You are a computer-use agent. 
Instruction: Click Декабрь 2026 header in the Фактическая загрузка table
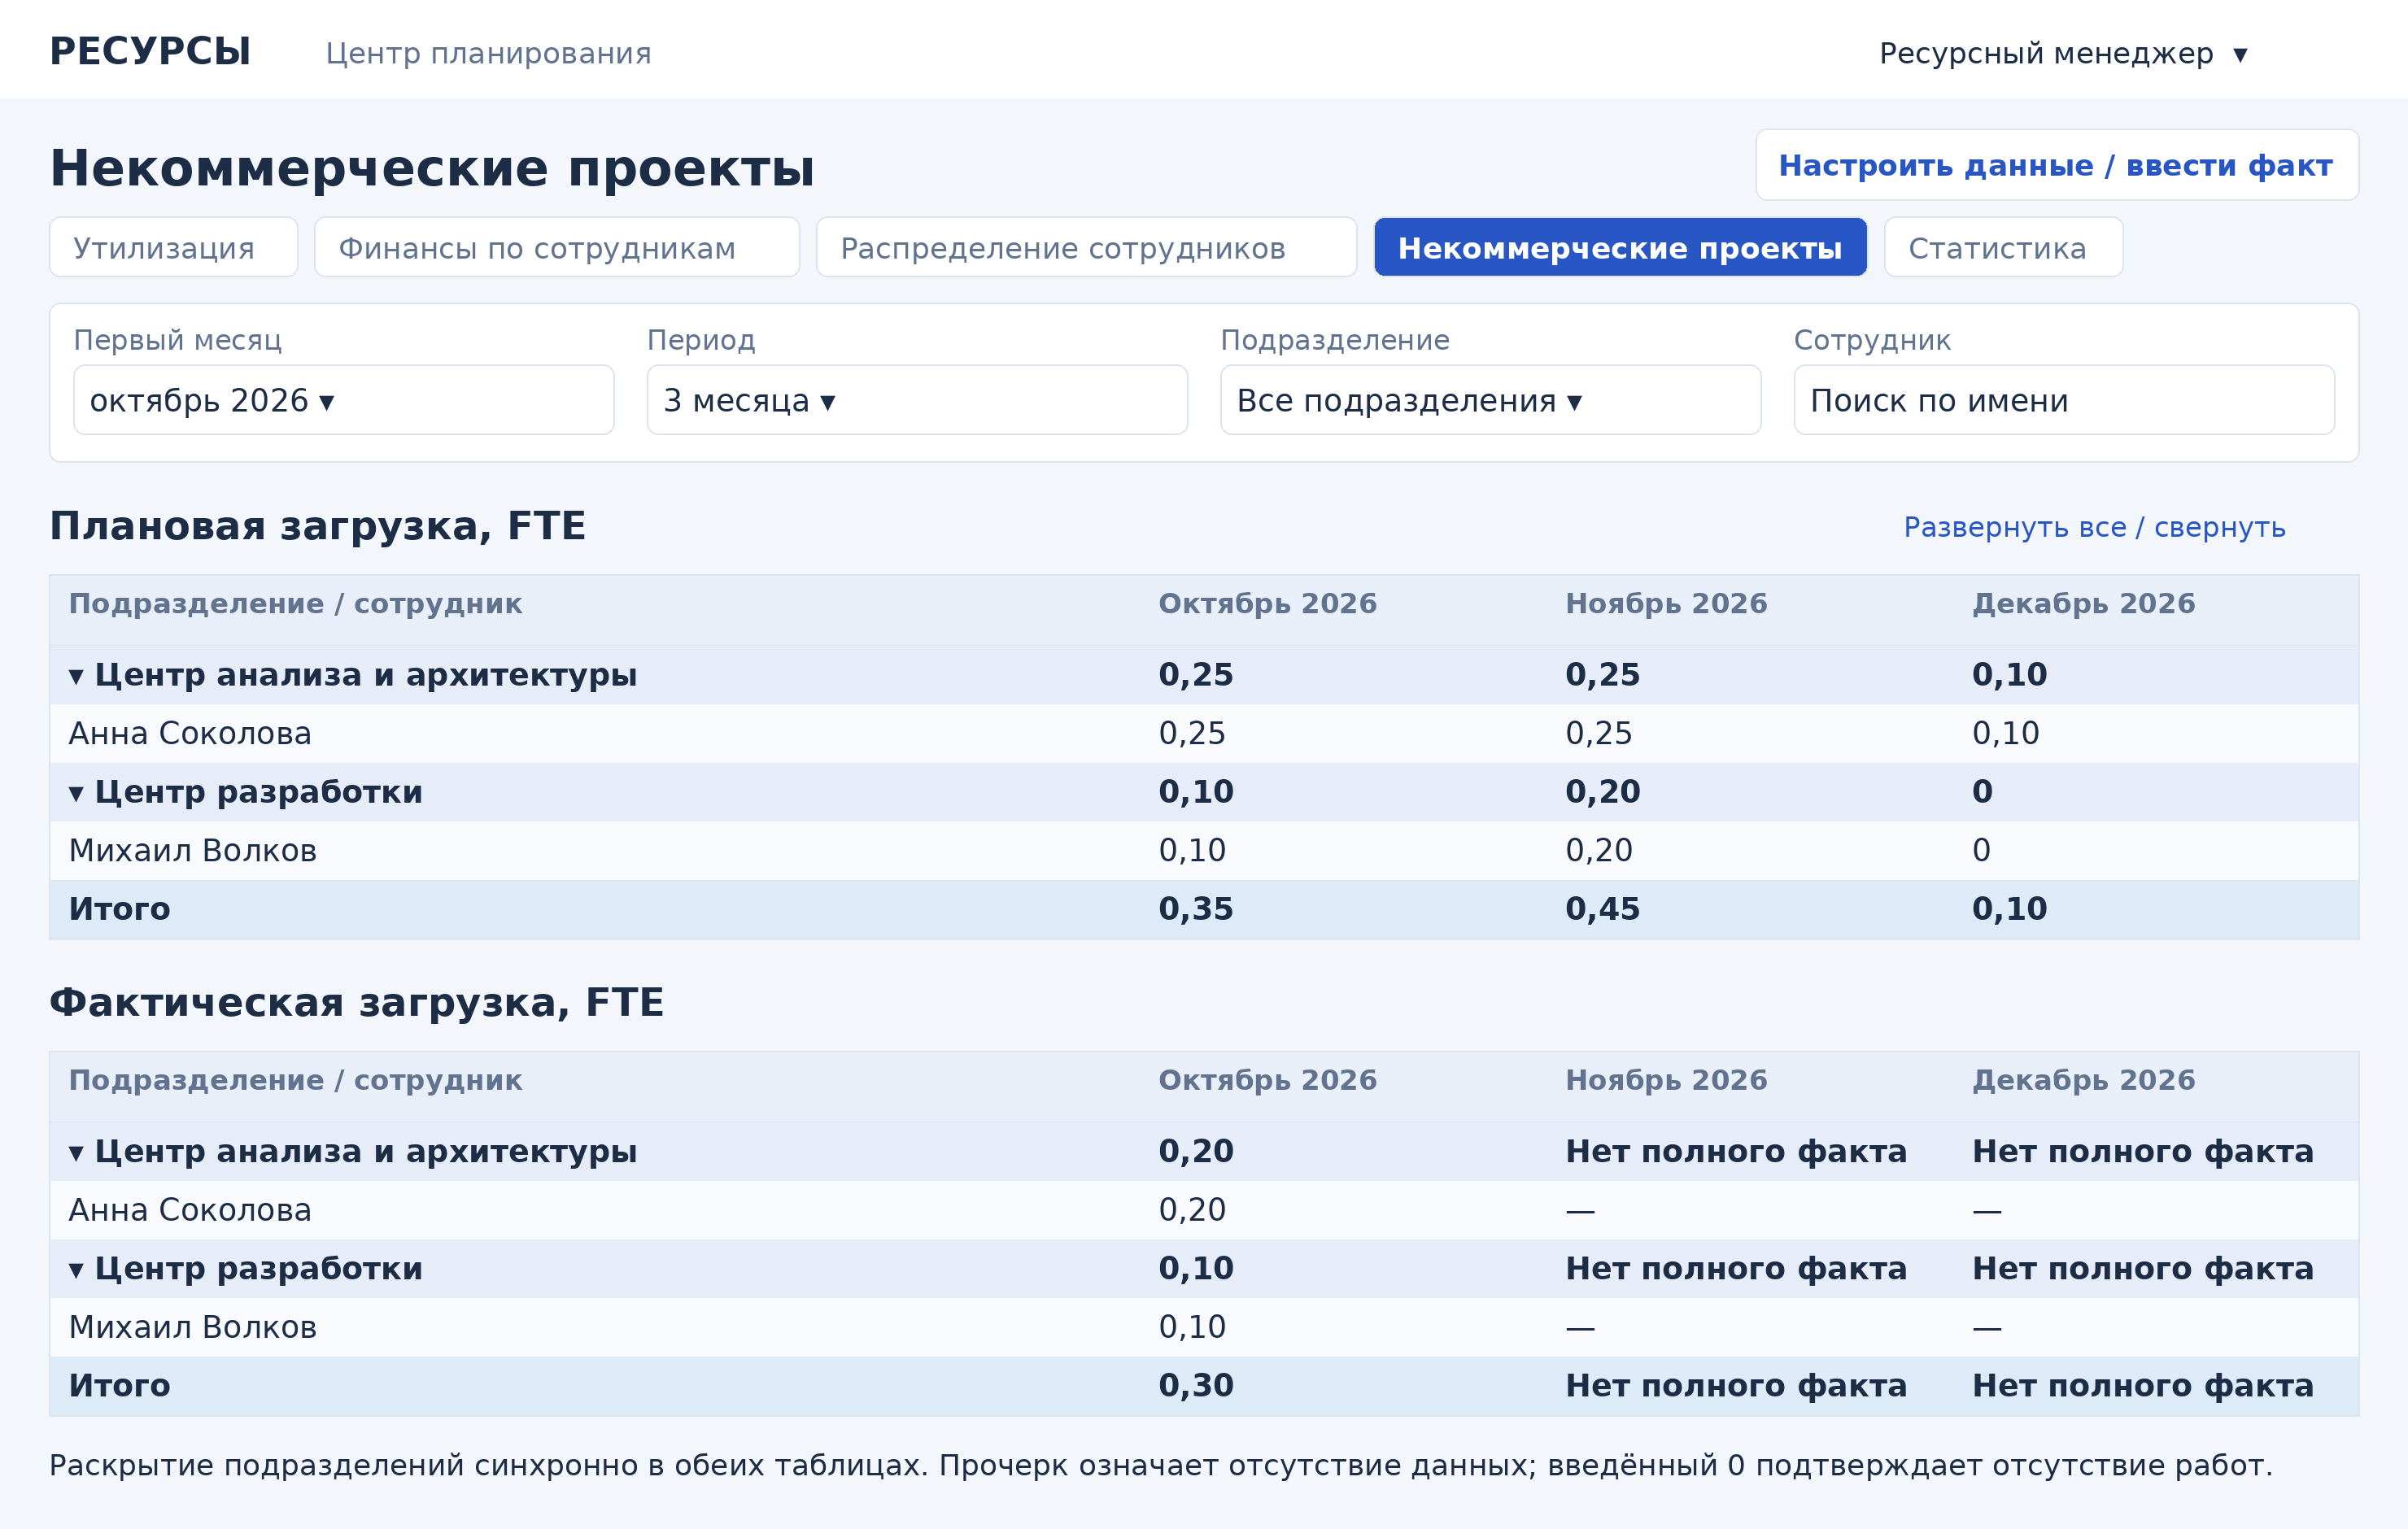pos(2083,1081)
